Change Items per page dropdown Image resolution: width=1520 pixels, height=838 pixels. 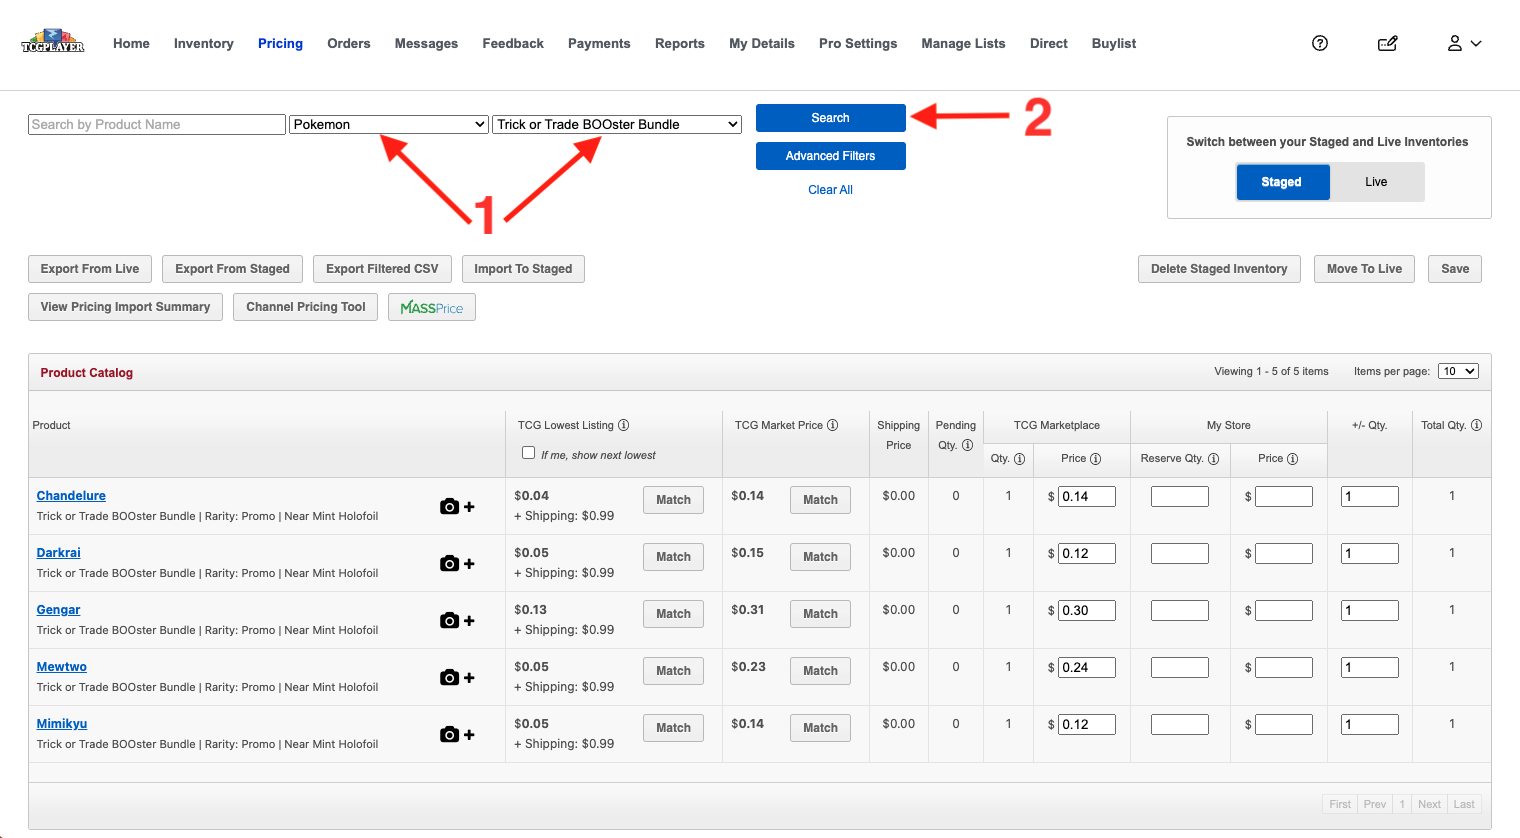click(1458, 371)
